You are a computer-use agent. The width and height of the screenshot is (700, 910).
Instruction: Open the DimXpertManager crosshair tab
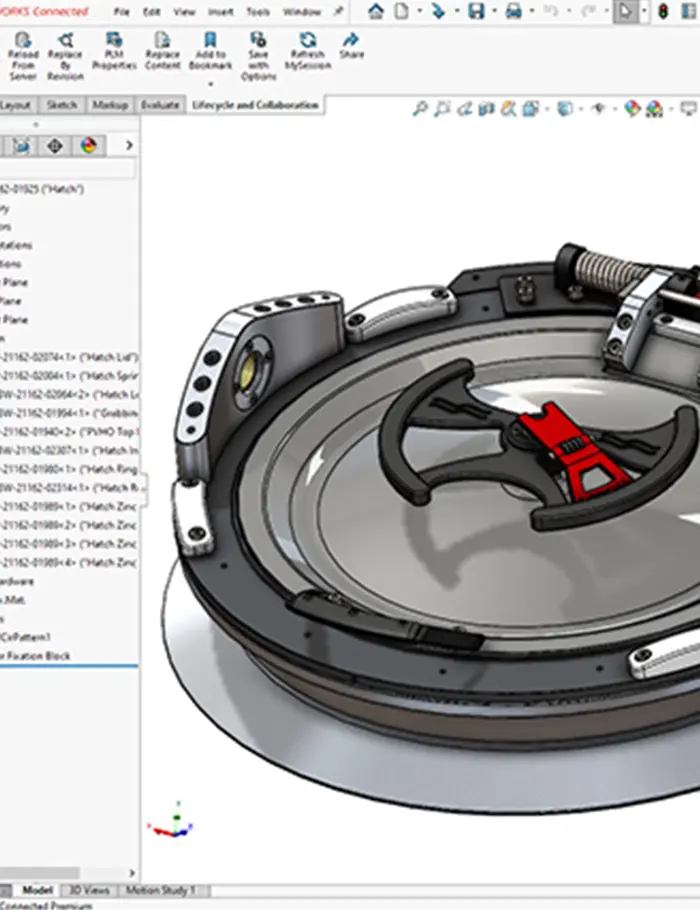(55, 145)
